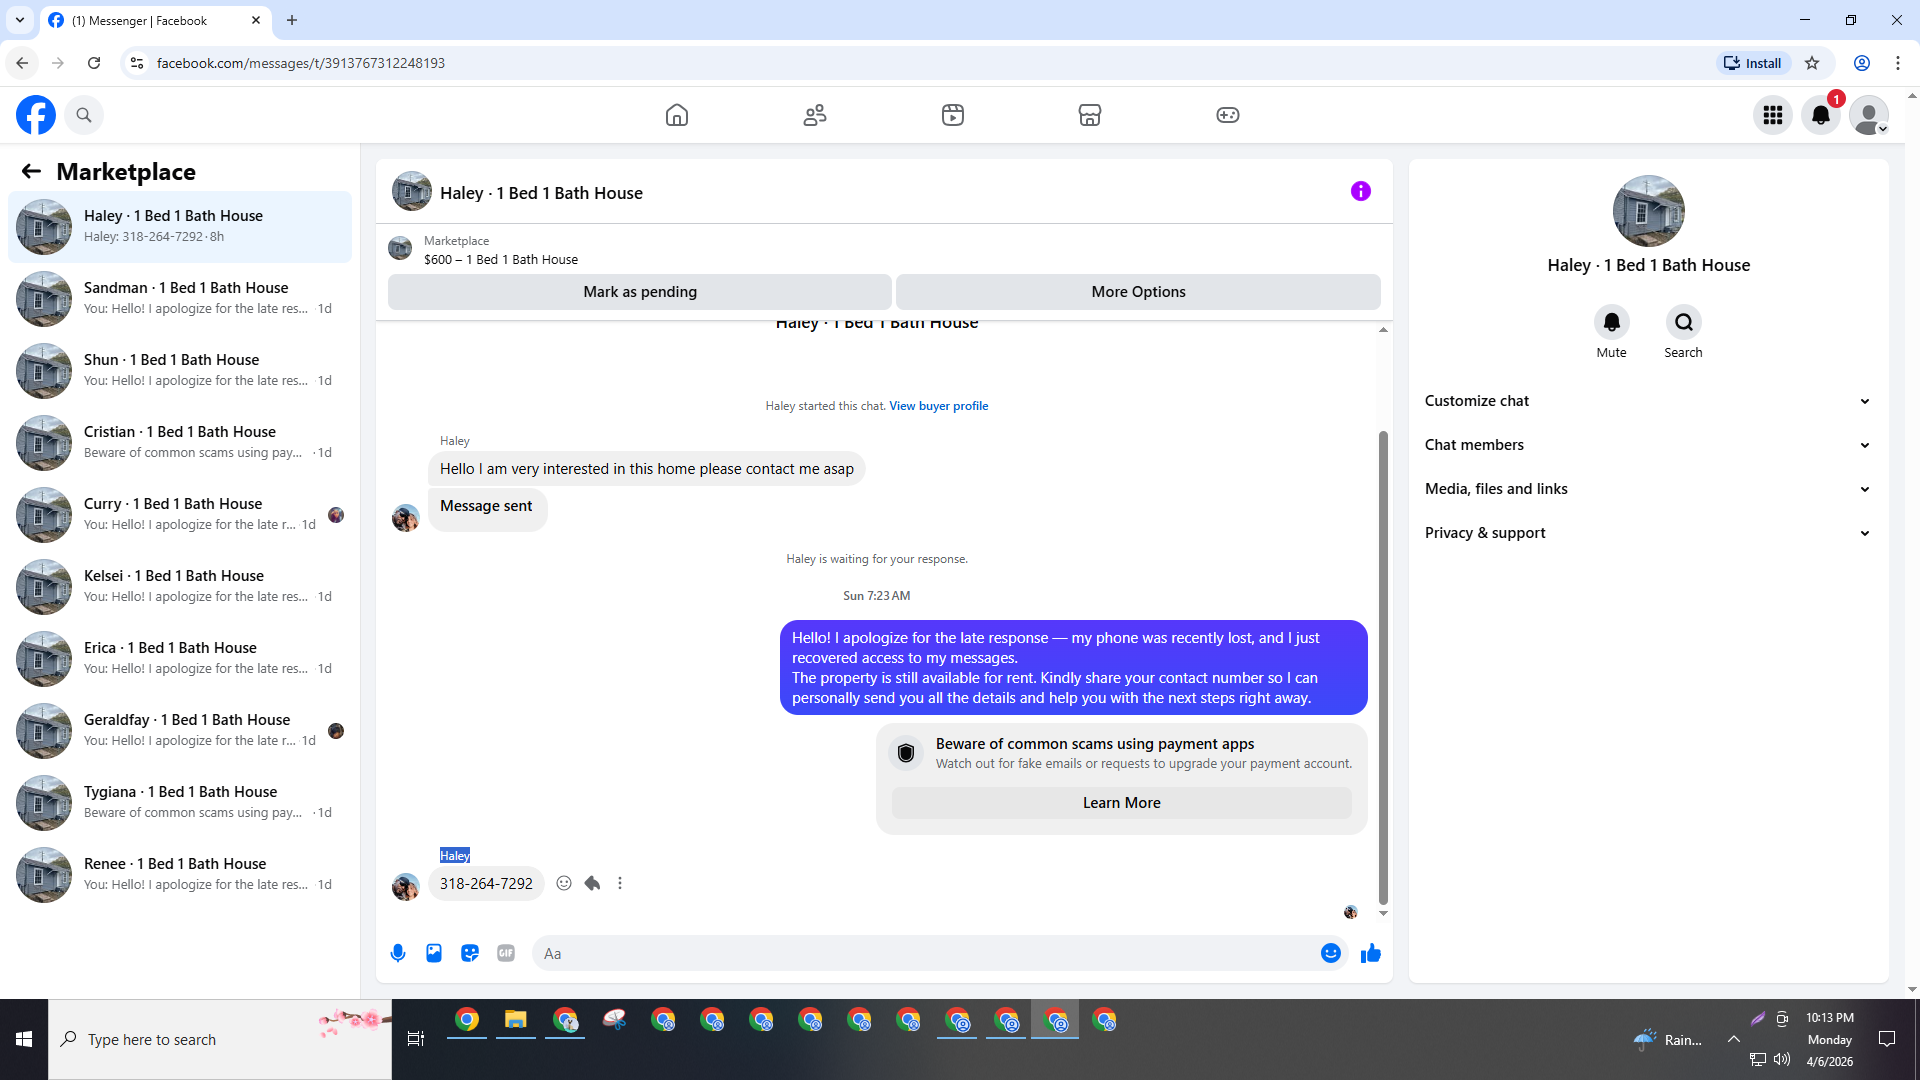This screenshot has height=1080, width=1920.
Task: Open the Video tab icon
Action: (953, 115)
